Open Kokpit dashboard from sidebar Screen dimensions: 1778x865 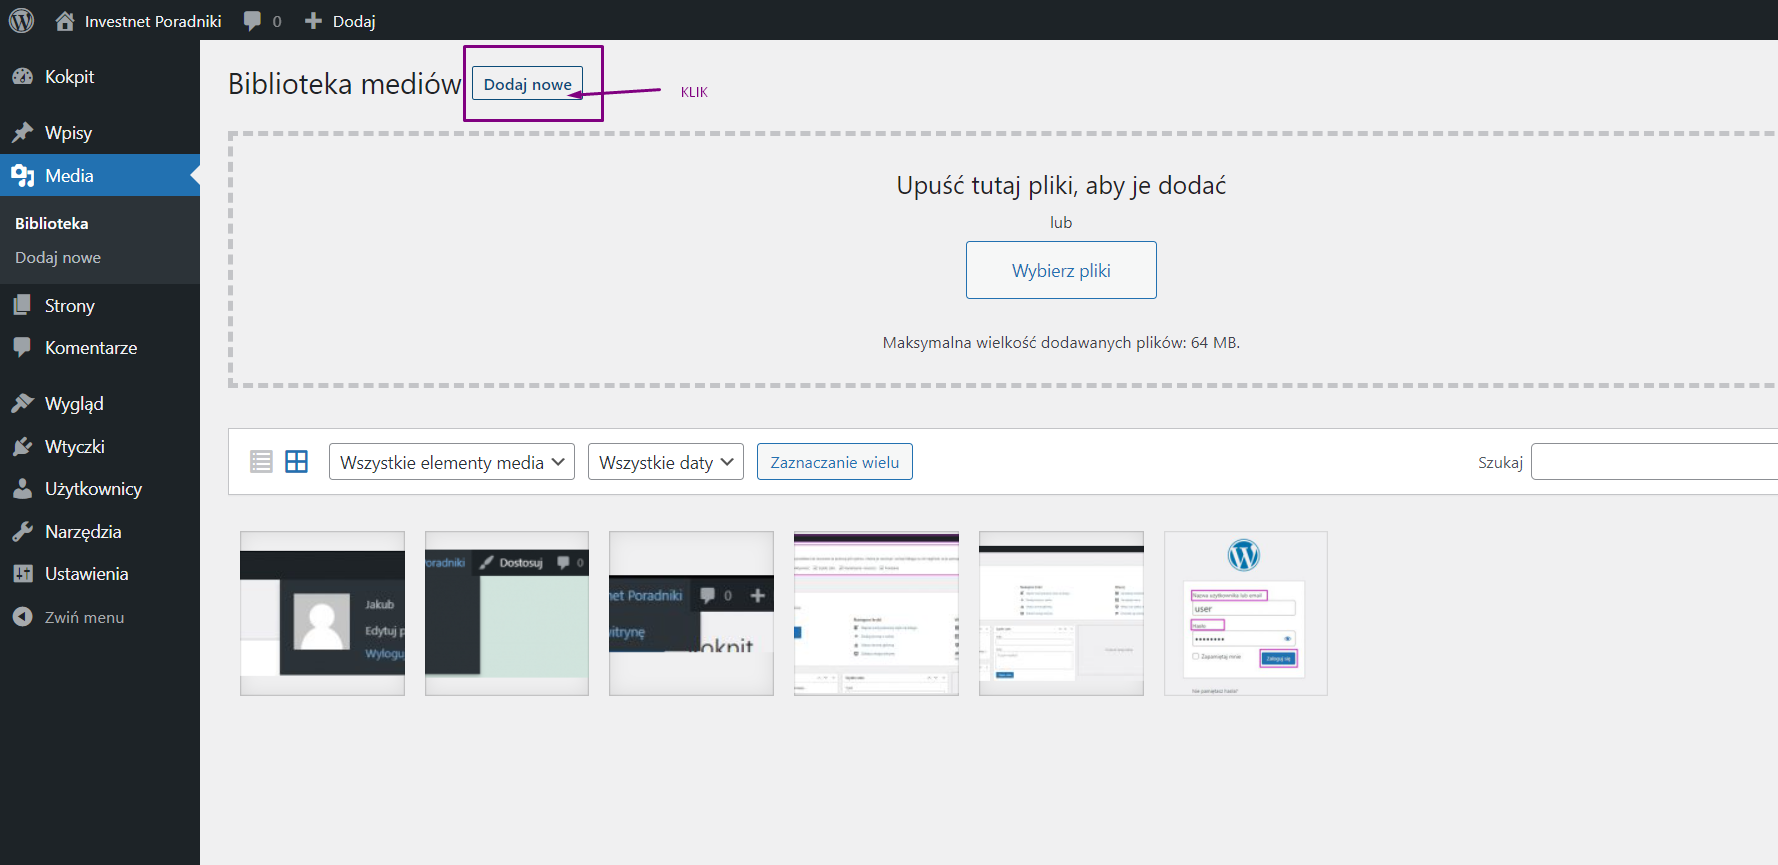(69, 77)
